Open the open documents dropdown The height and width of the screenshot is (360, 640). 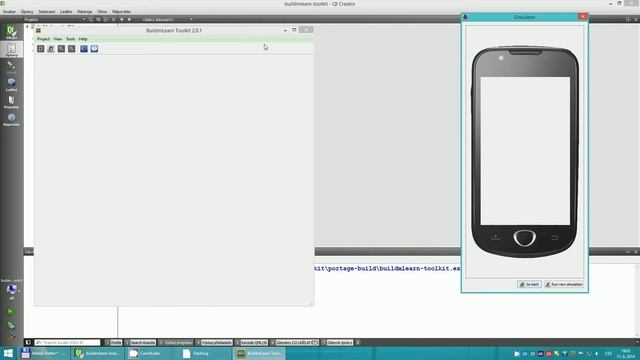pos(167,19)
